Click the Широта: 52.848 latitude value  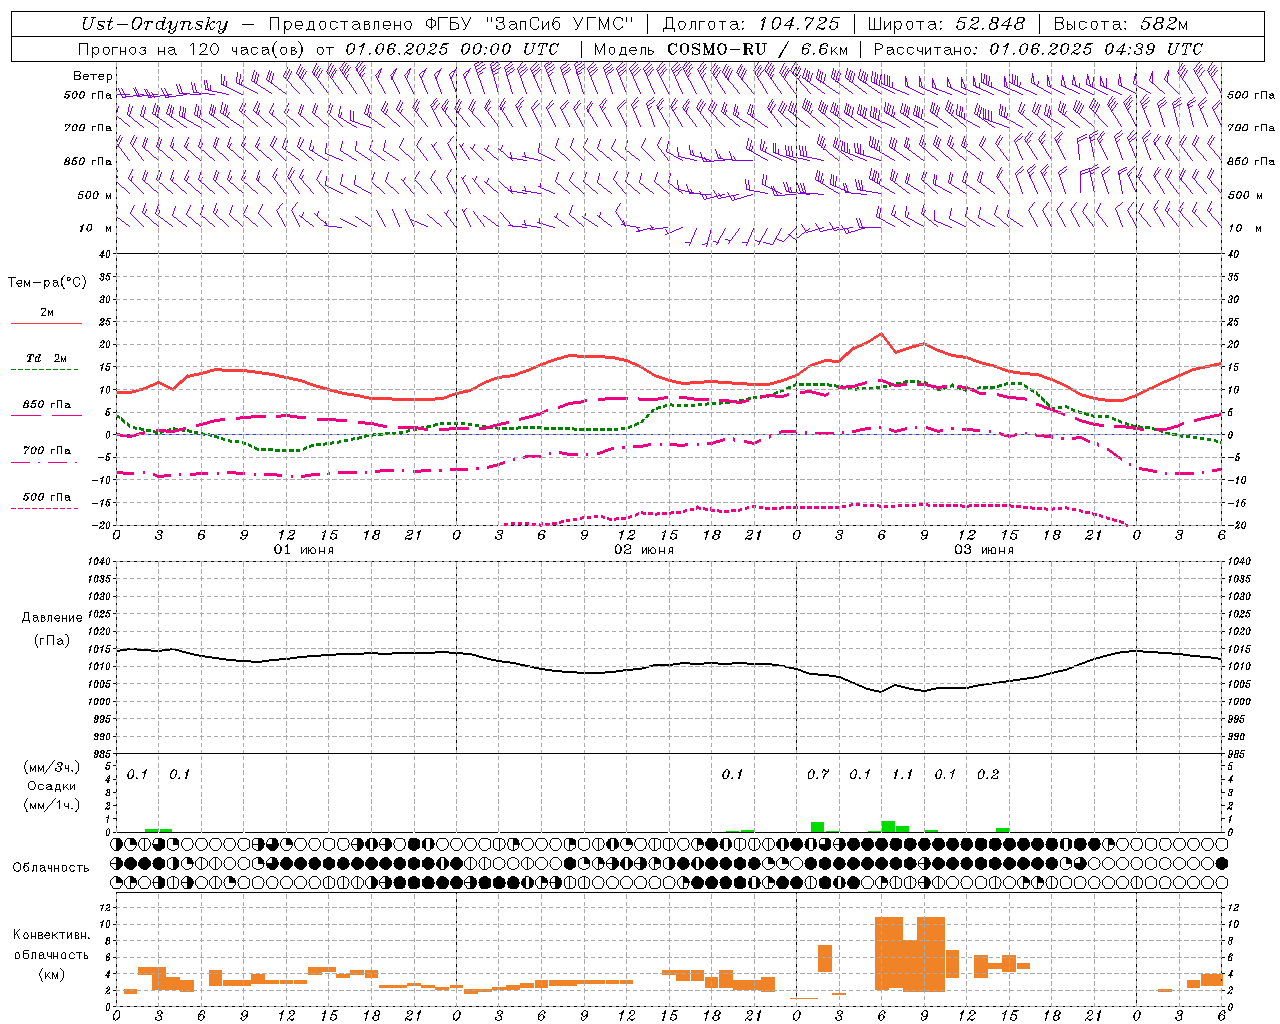(x=946, y=25)
